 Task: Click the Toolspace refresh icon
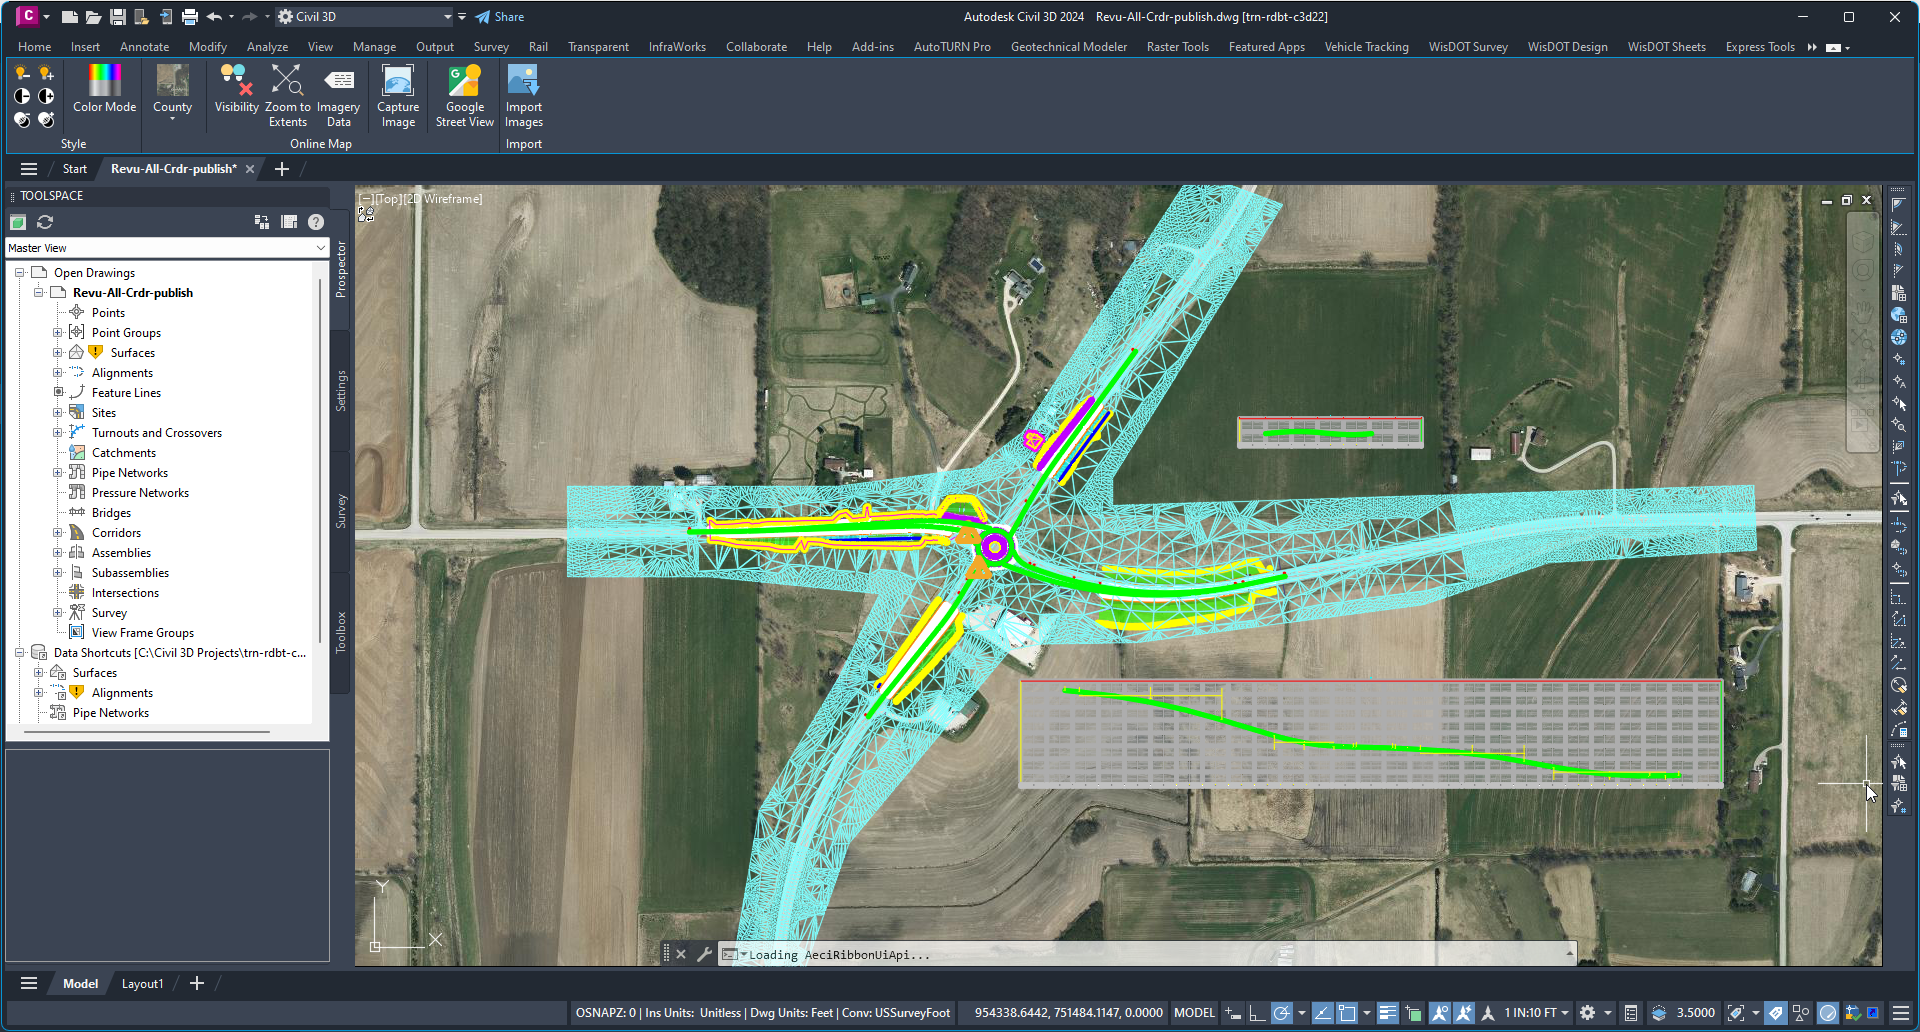click(x=45, y=222)
